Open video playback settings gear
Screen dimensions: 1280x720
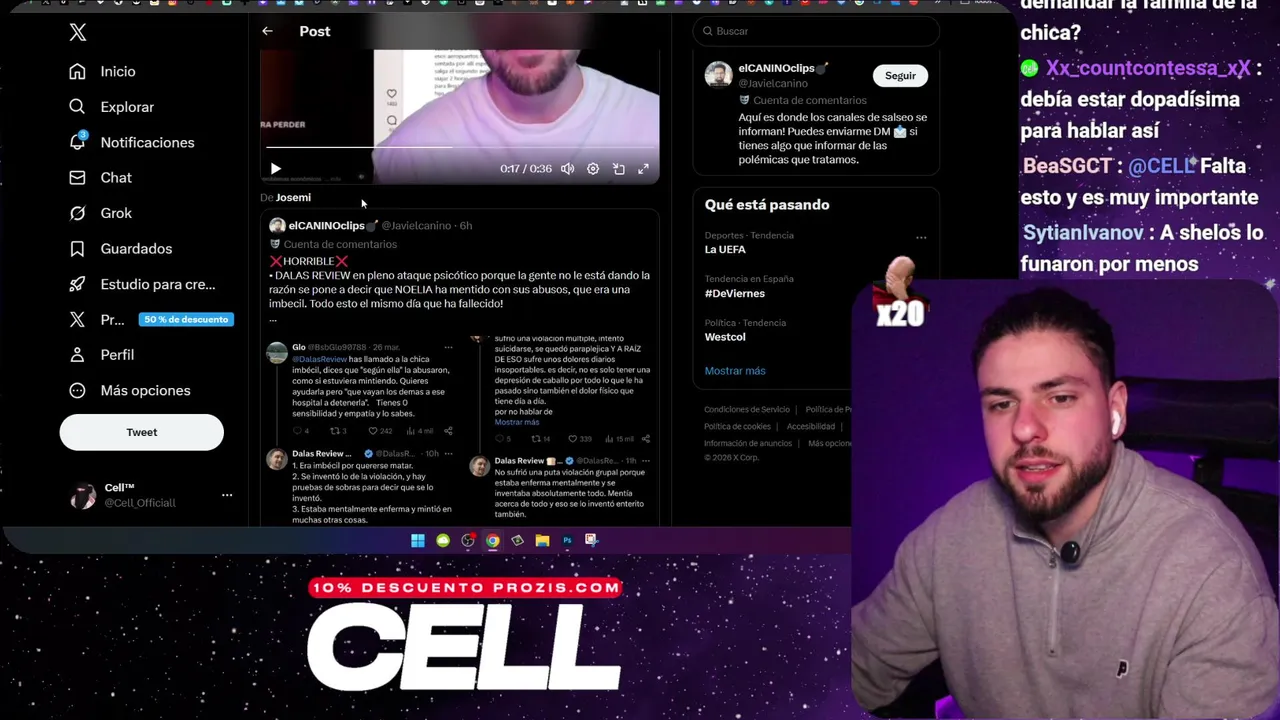click(x=593, y=169)
